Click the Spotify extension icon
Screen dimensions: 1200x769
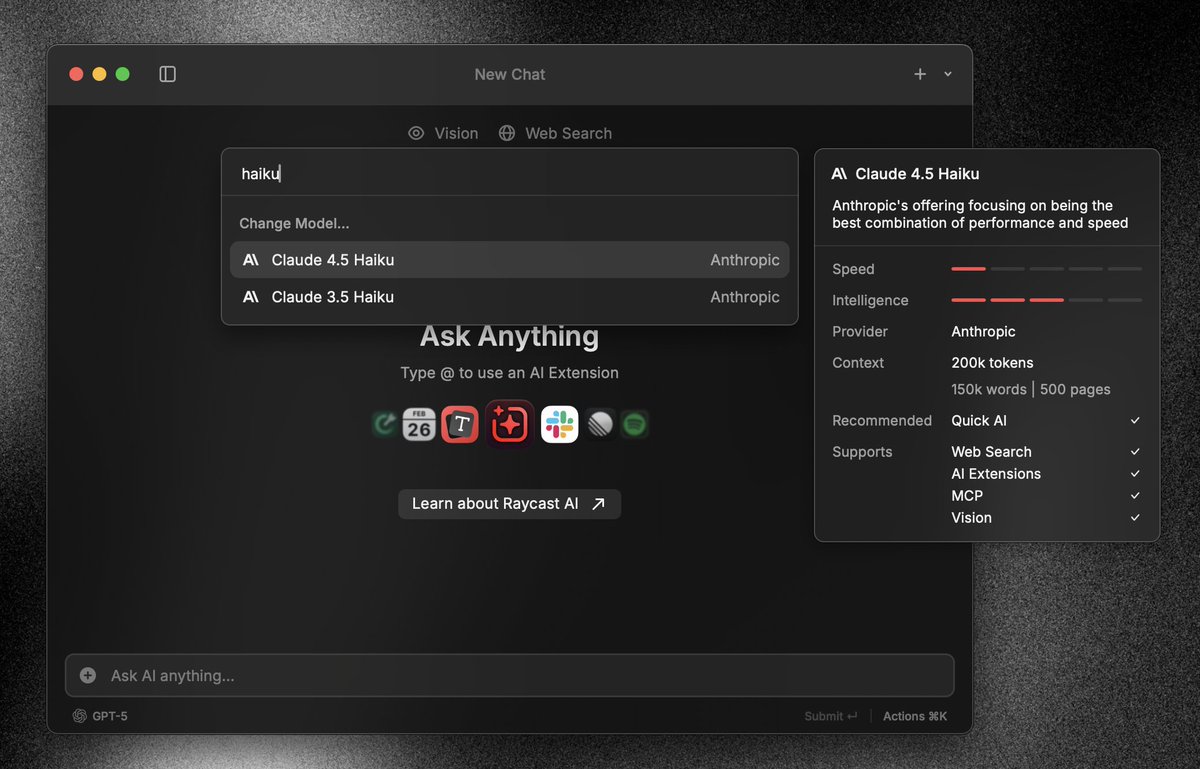tap(634, 425)
